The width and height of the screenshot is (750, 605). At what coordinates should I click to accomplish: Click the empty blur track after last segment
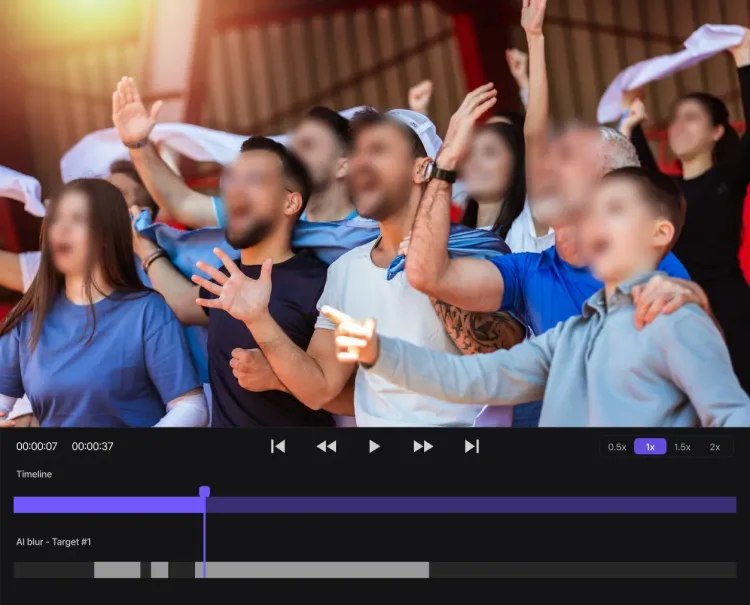tap(580, 570)
